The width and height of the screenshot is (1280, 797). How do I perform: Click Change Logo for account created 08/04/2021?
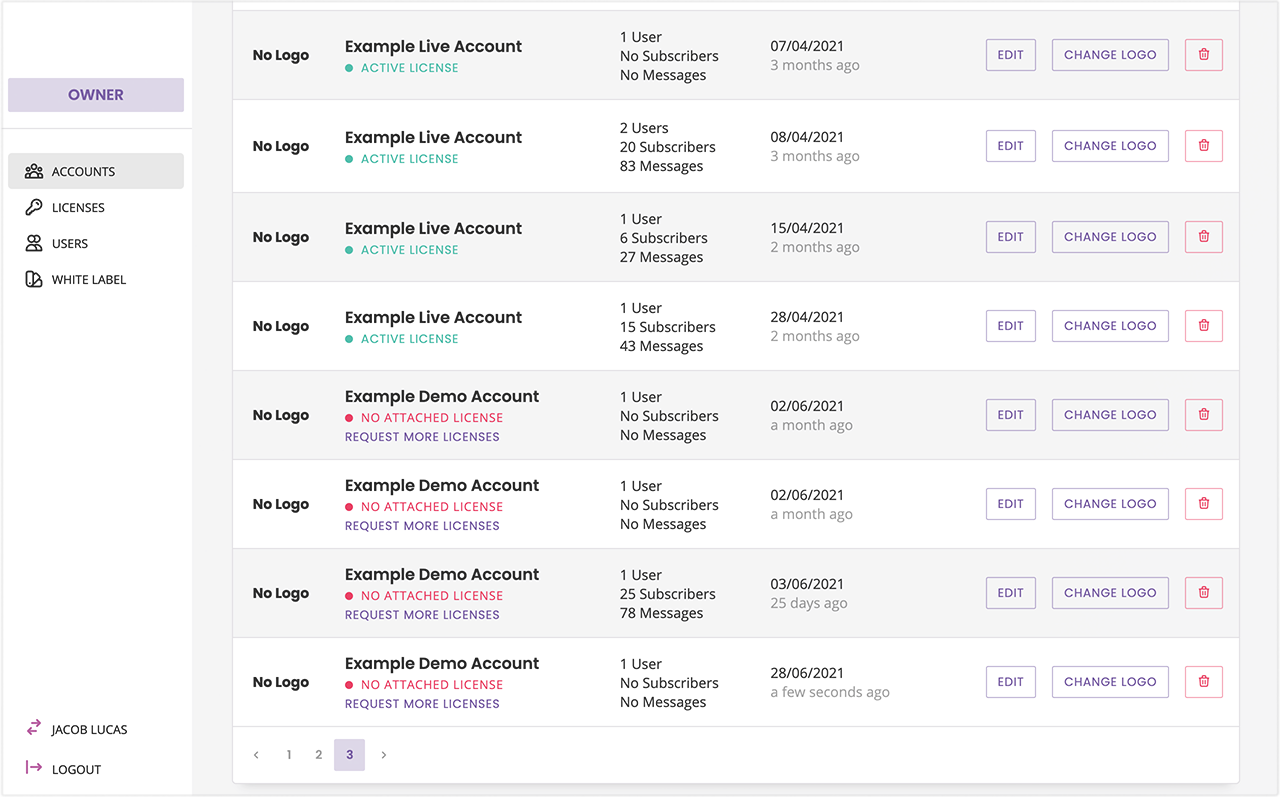pyautogui.click(x=1110, y=145)
